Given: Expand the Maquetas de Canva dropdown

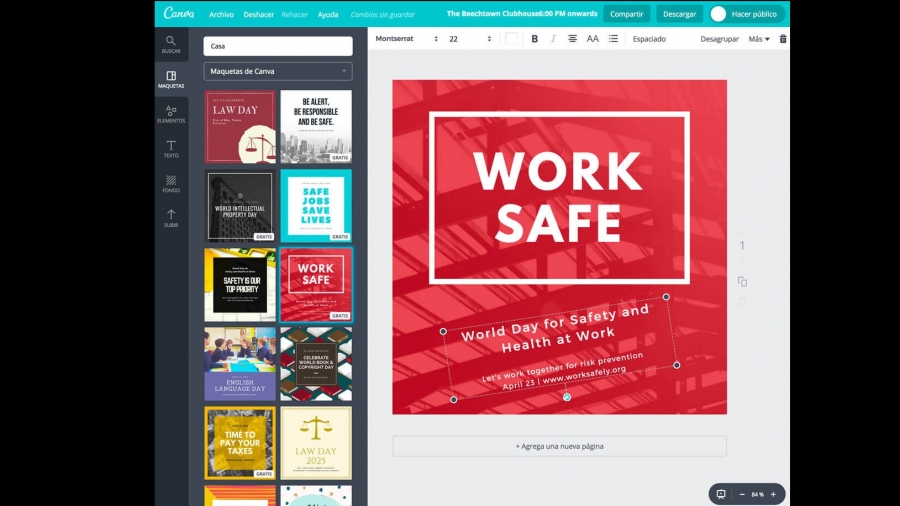Looking at the screenshot, I should pyautogui.click(x=278, y=71).
